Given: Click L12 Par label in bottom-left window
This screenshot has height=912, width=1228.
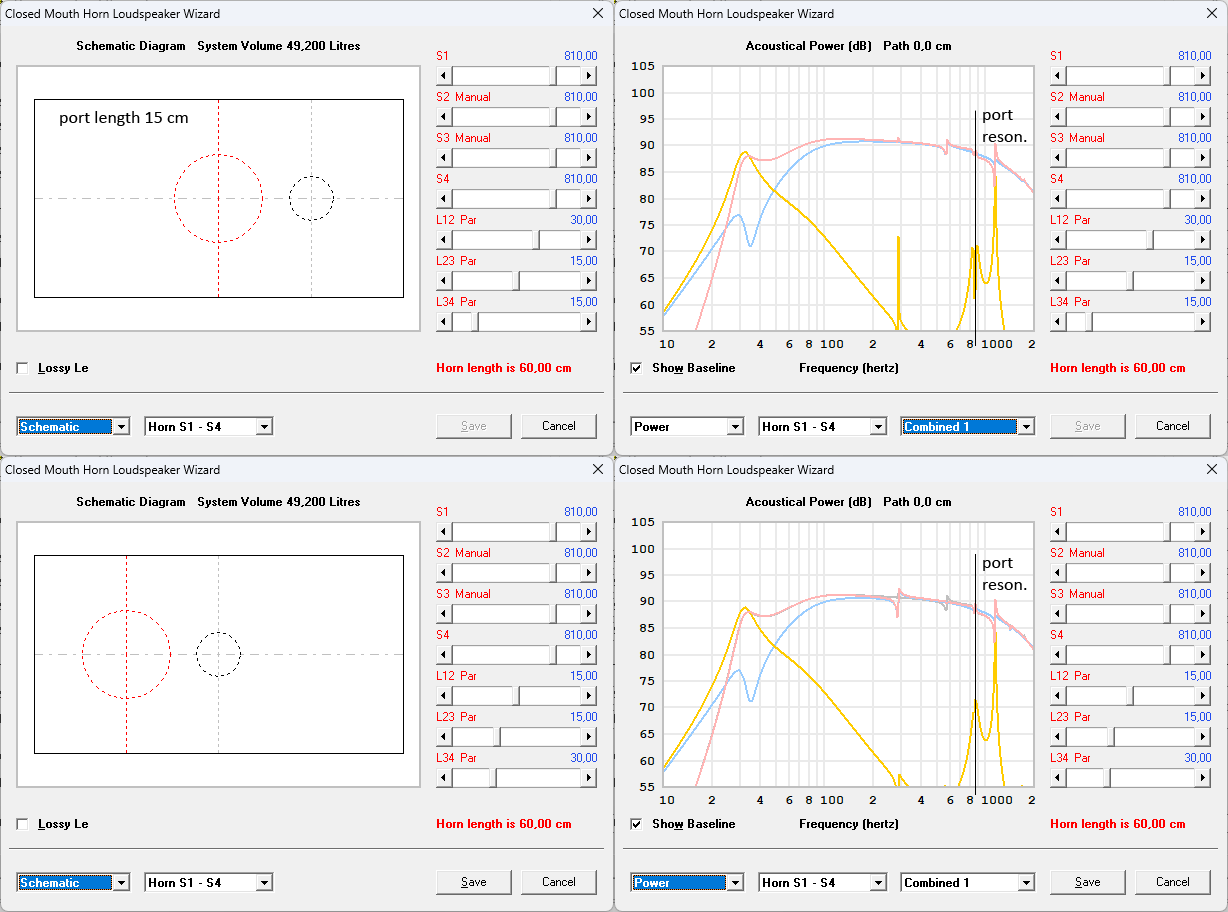Looking at the screenshot, I should point(456,676).
